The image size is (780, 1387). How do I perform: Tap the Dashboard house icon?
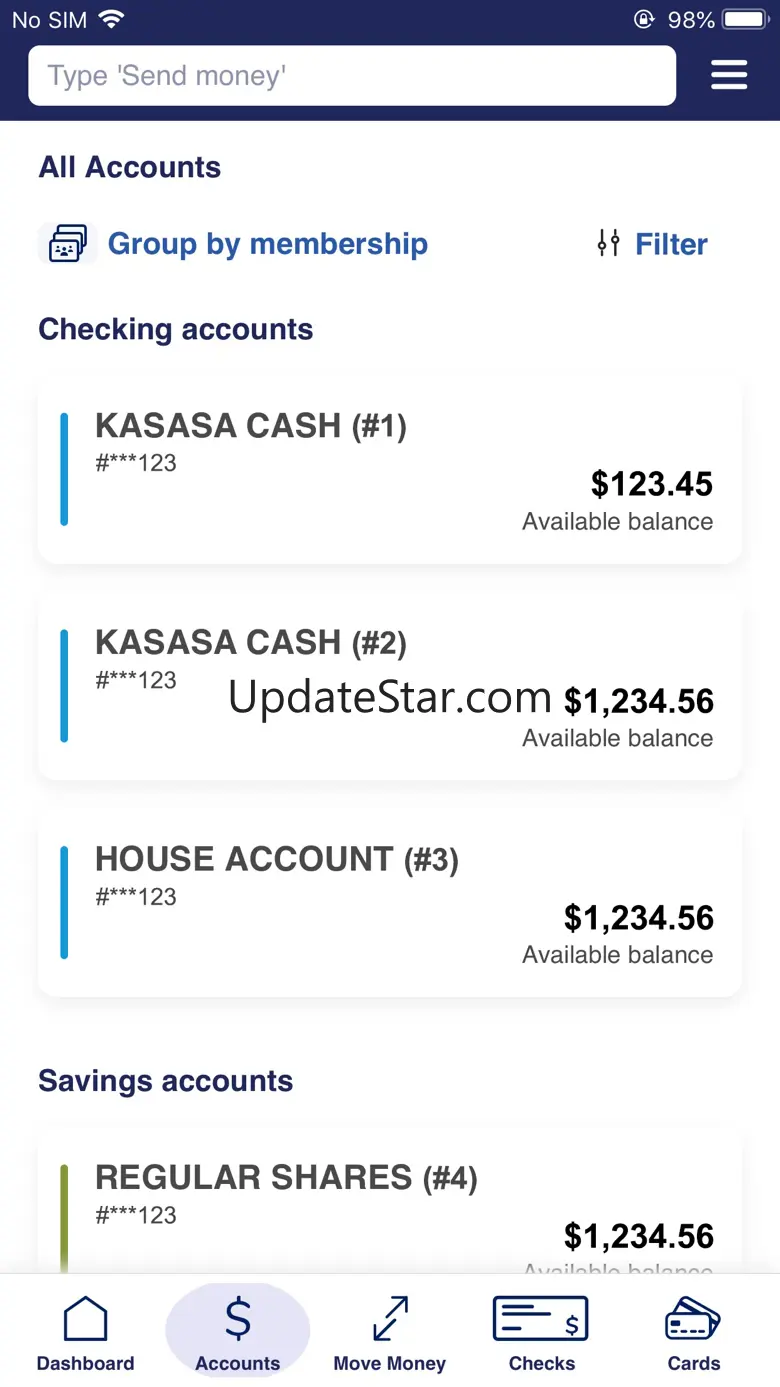pyautogui.click(x=85, y=1319)
